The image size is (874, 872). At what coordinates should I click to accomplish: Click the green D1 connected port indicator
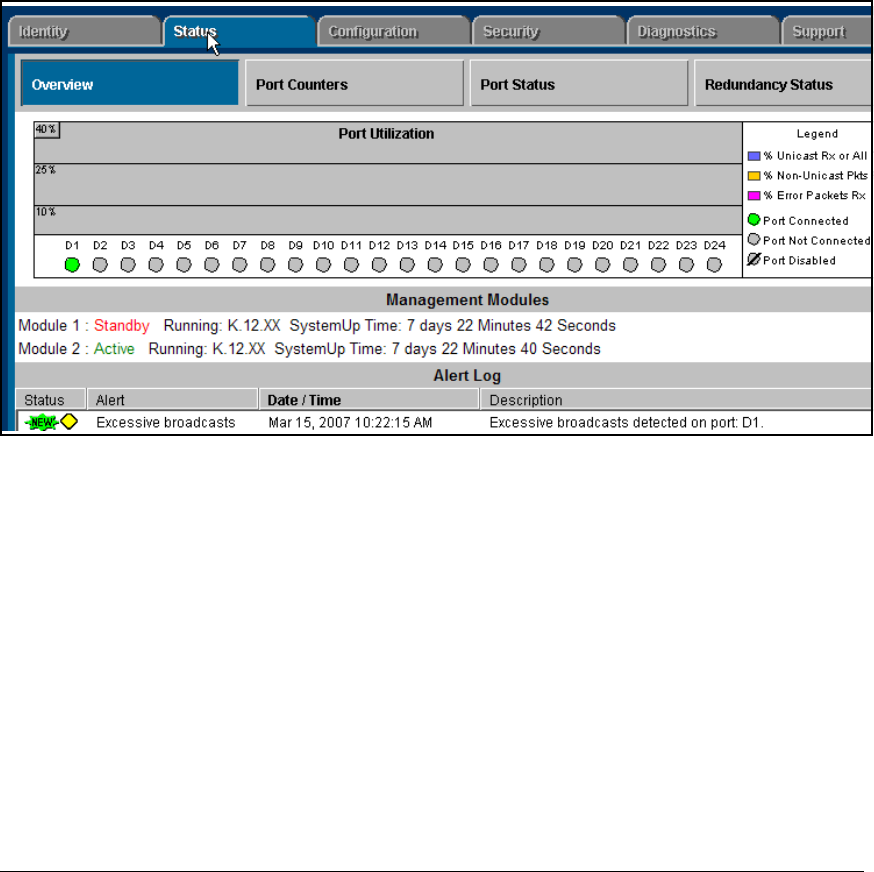pyautogui.click(x=72, y=265)
